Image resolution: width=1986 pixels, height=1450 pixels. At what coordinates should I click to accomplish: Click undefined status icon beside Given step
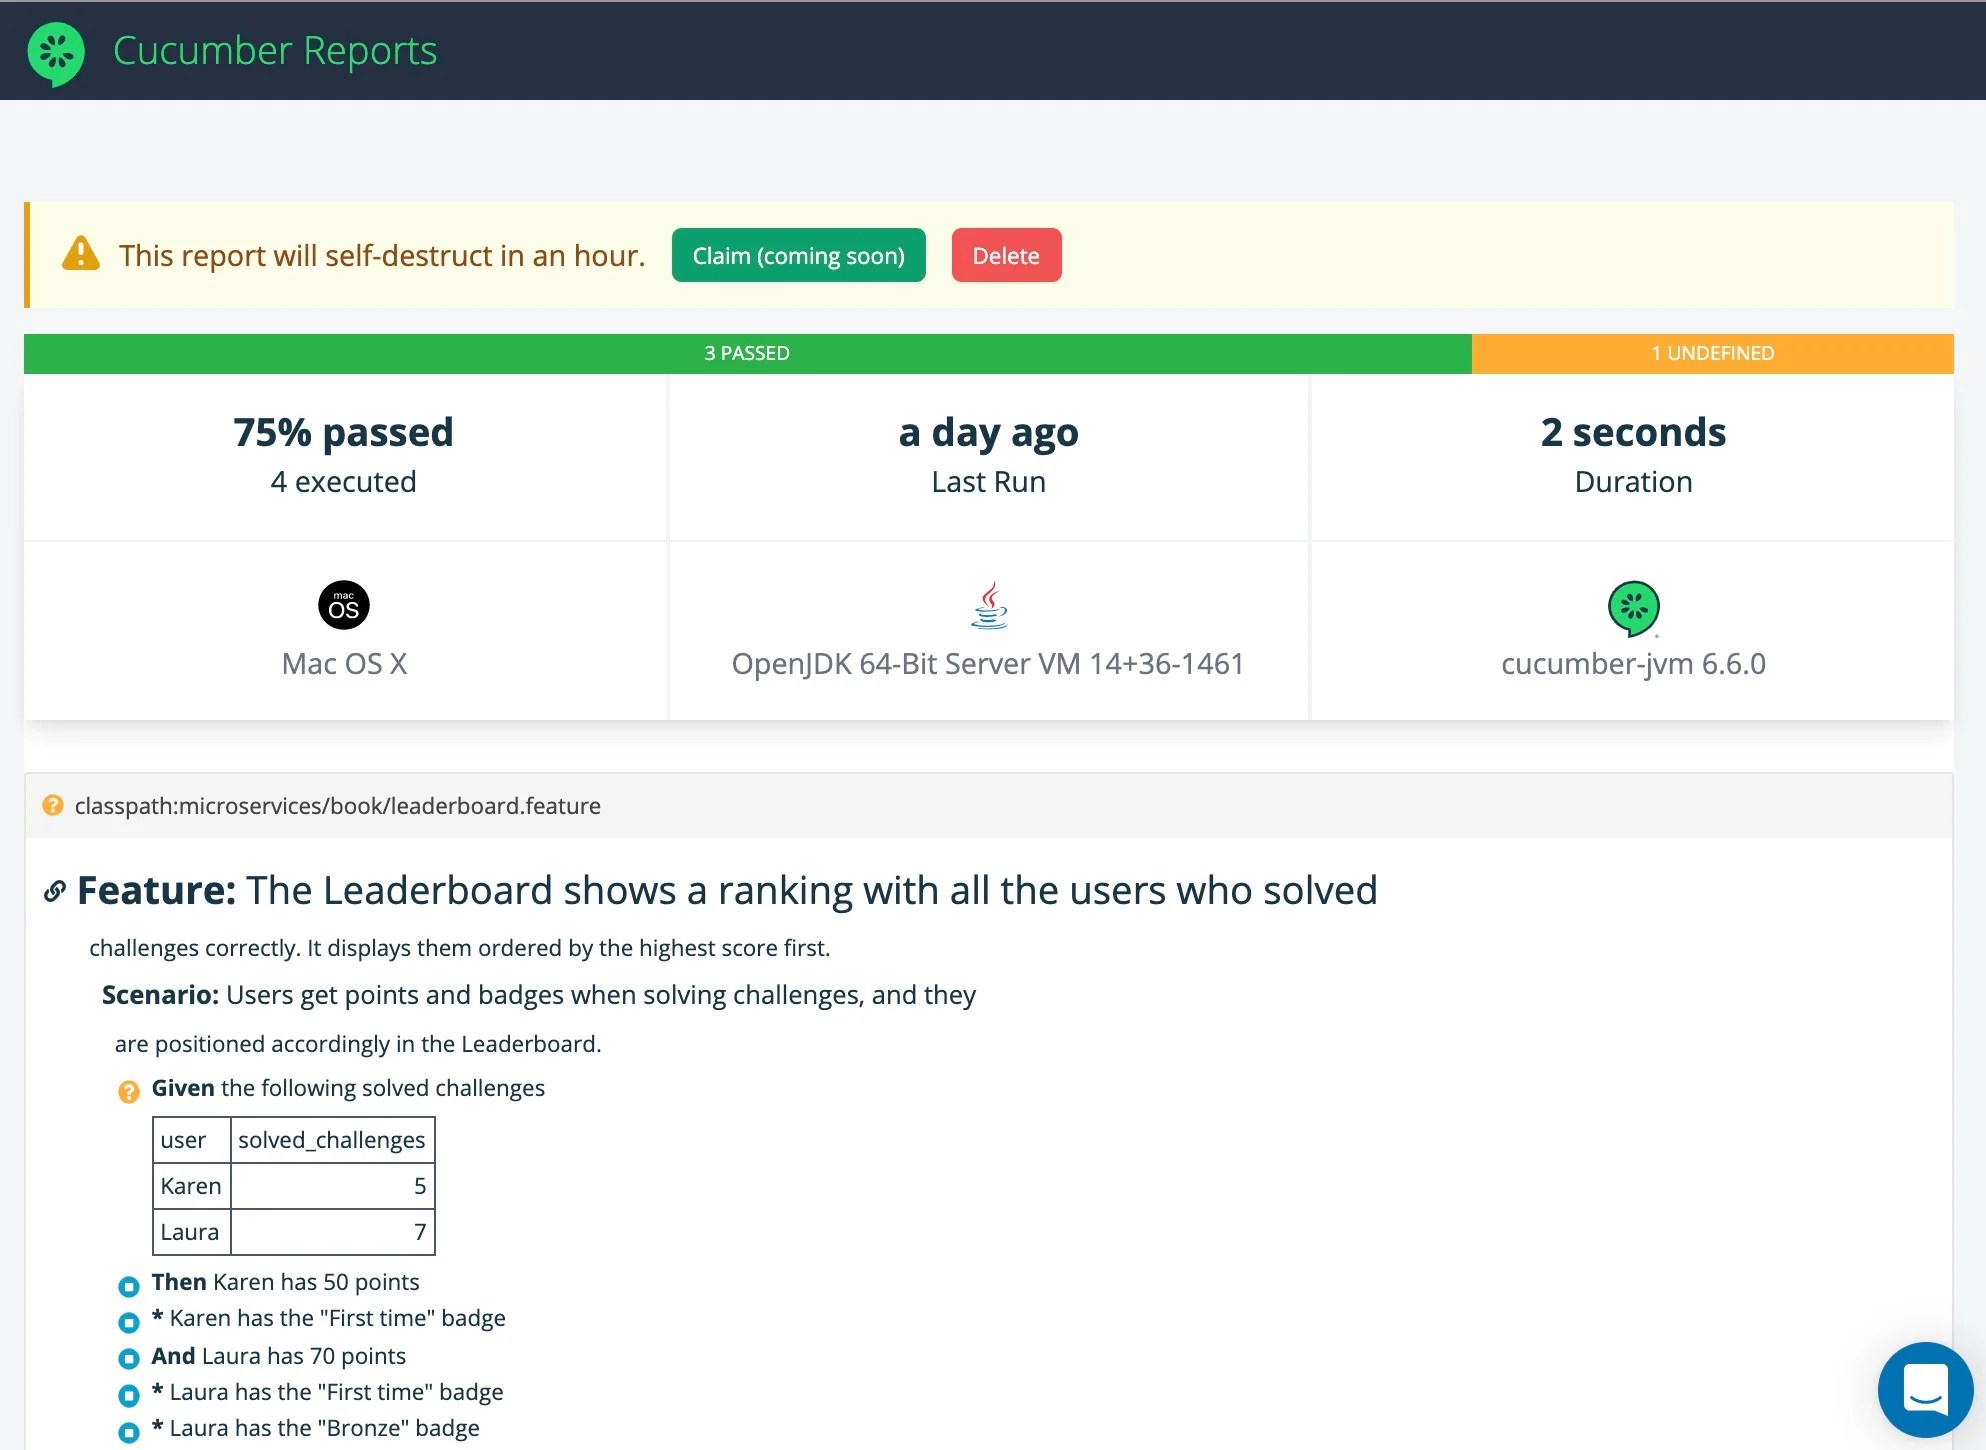[129, 1091]
